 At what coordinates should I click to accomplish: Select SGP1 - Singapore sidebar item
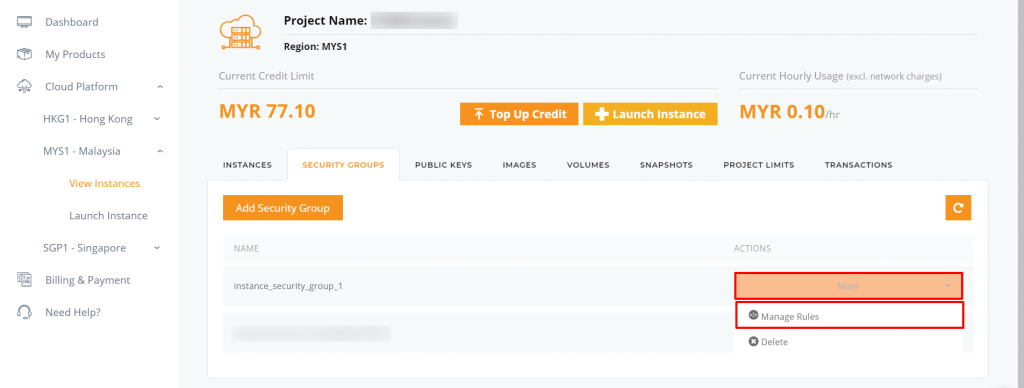click(84, 248)
